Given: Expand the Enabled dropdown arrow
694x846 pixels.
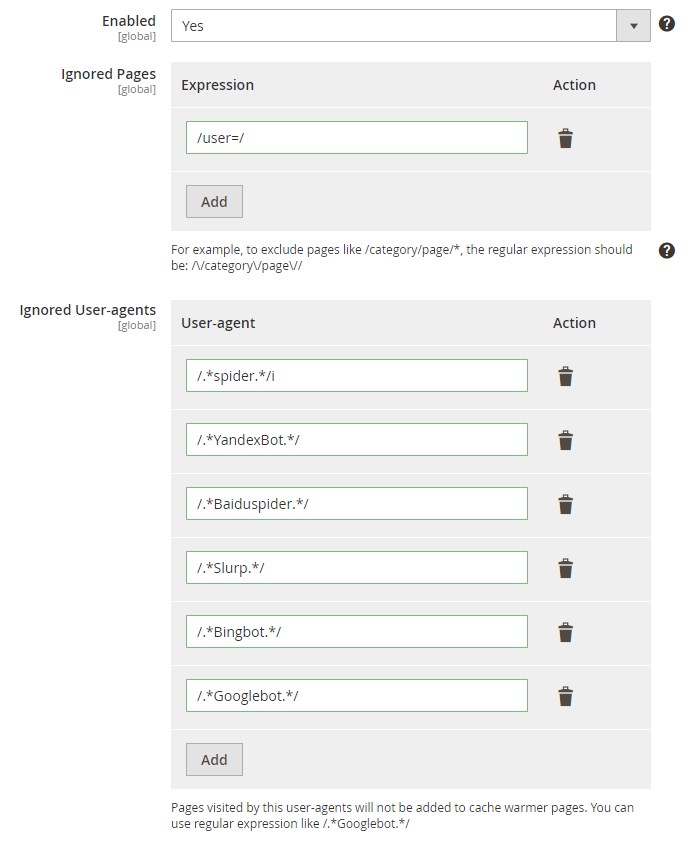Looking at the screenshot, I should (634, 25).
